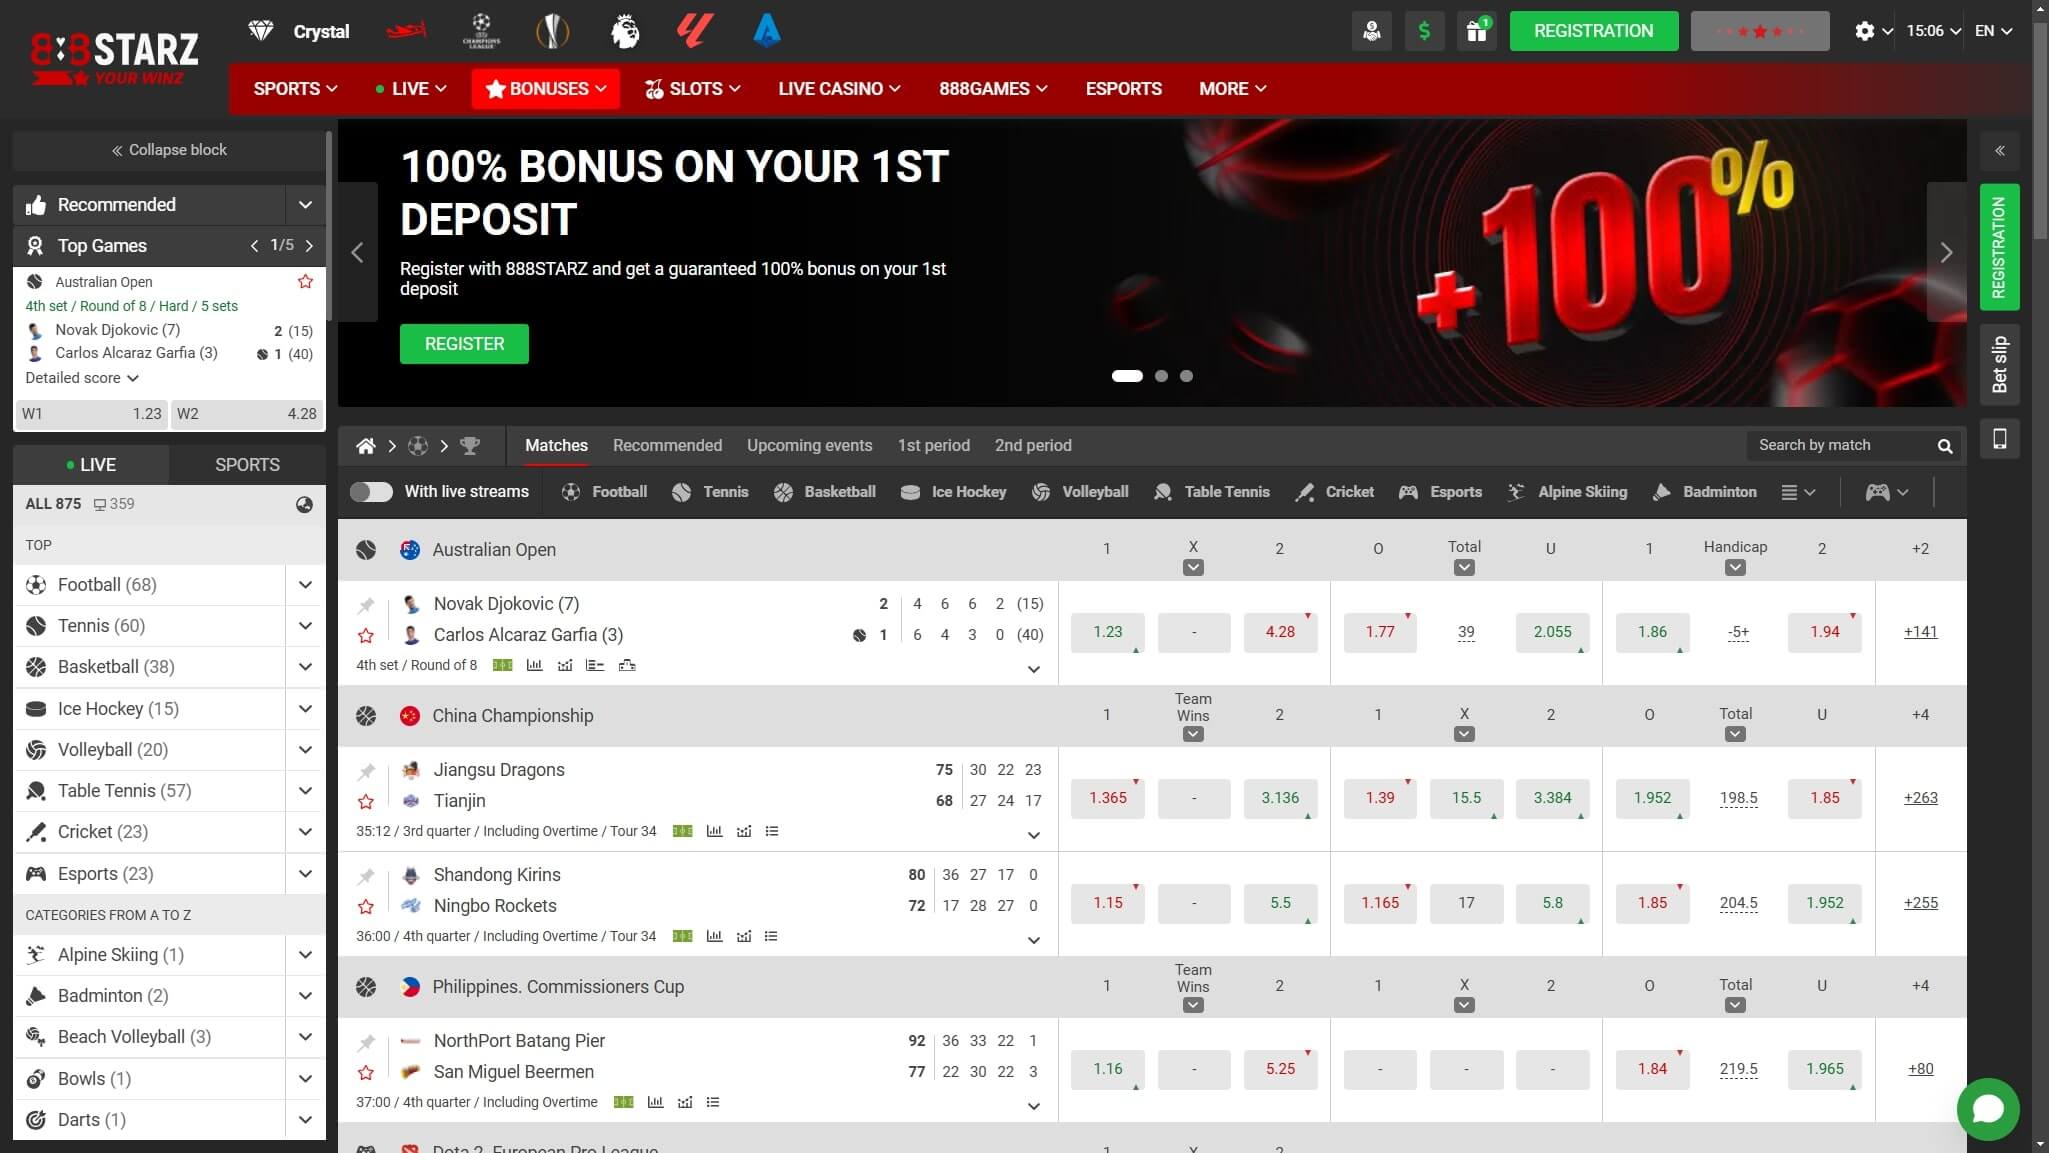Viewport: 2049px width, 1153px height.
Task: Expand Detailed score for Djokovic match
Action: [82, 378]
